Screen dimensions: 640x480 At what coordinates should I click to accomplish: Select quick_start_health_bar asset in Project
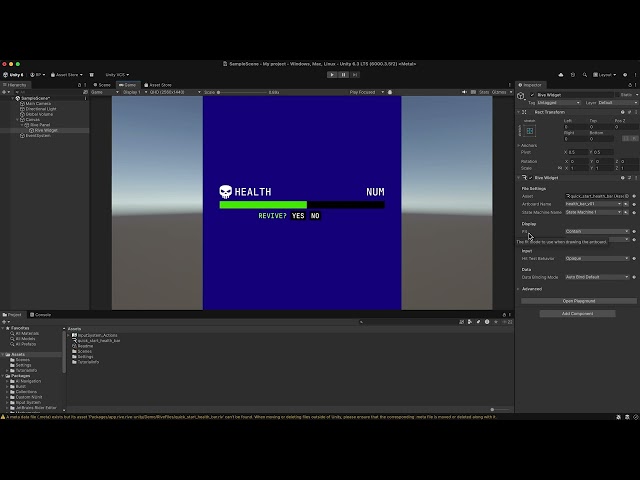(96, 340)
